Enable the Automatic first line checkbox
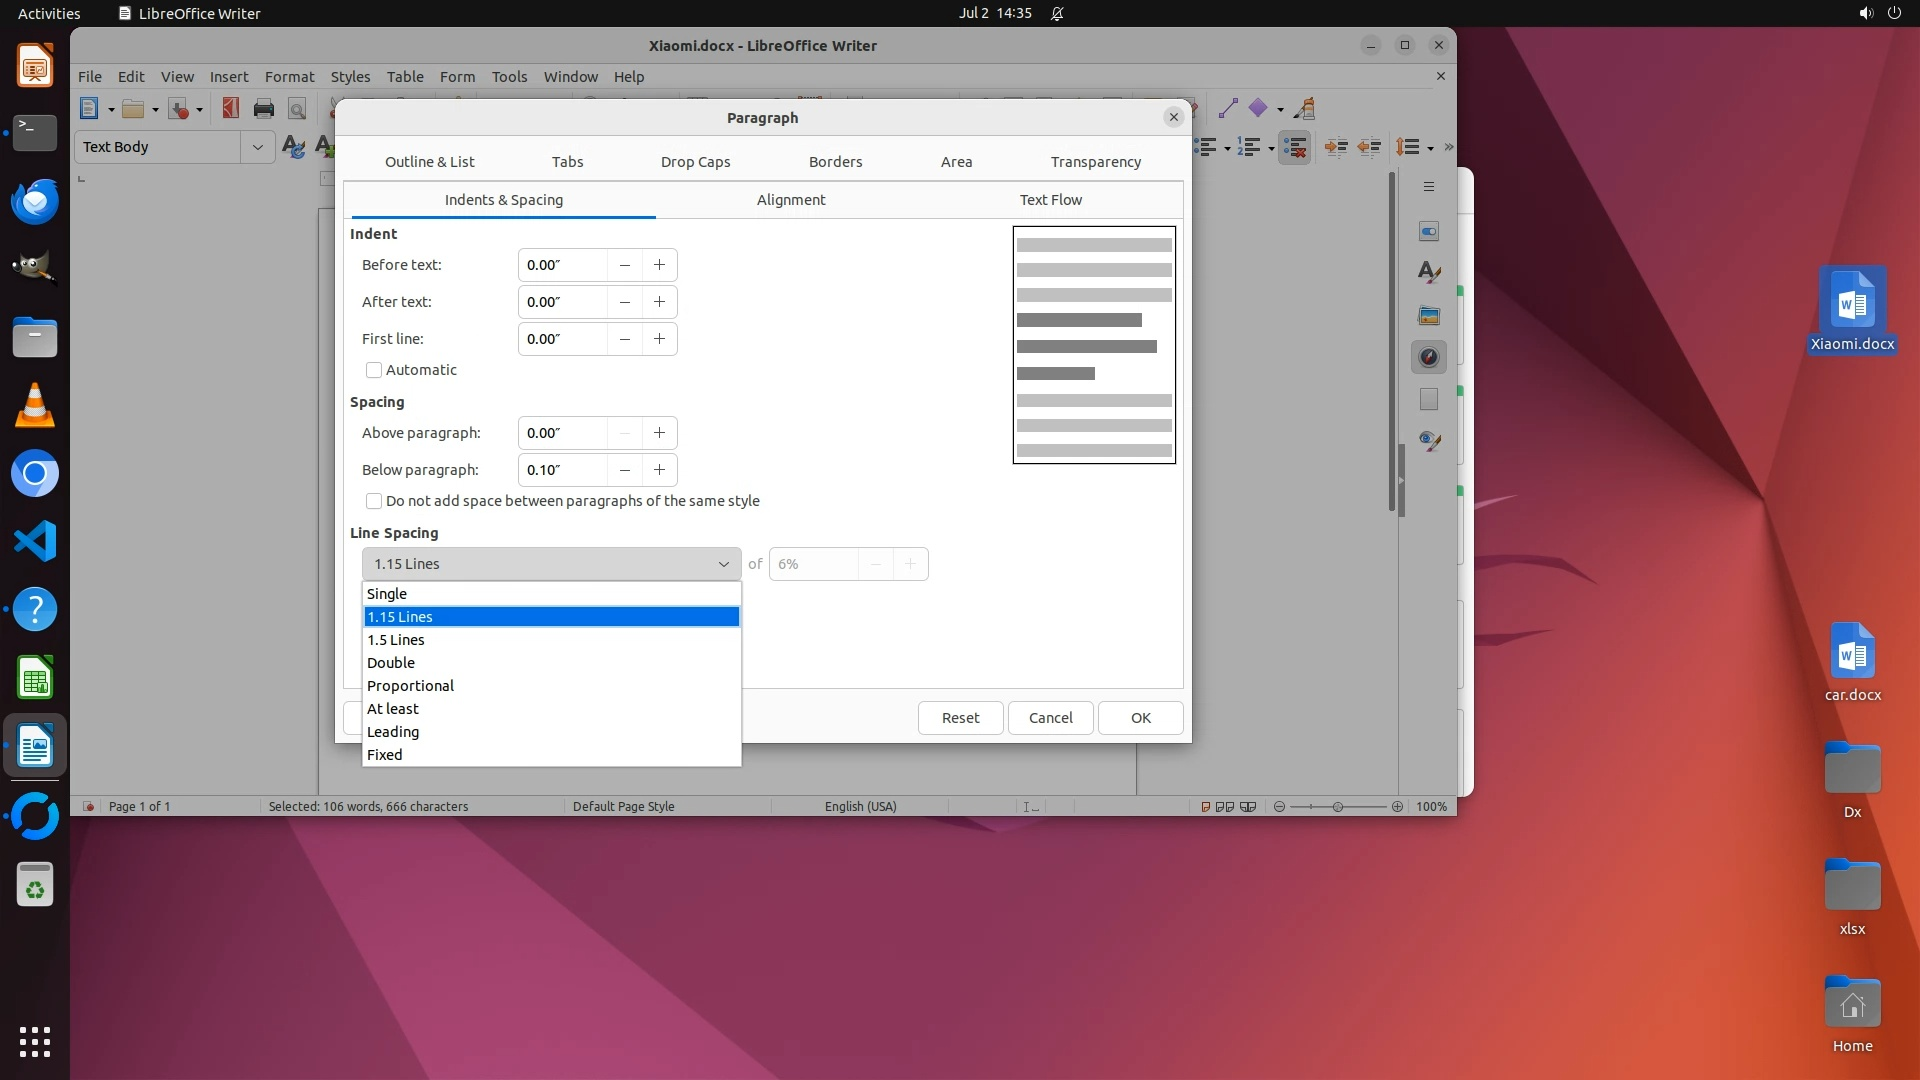This screenshot has height=1080, width=1920. (x=374, y=370)
